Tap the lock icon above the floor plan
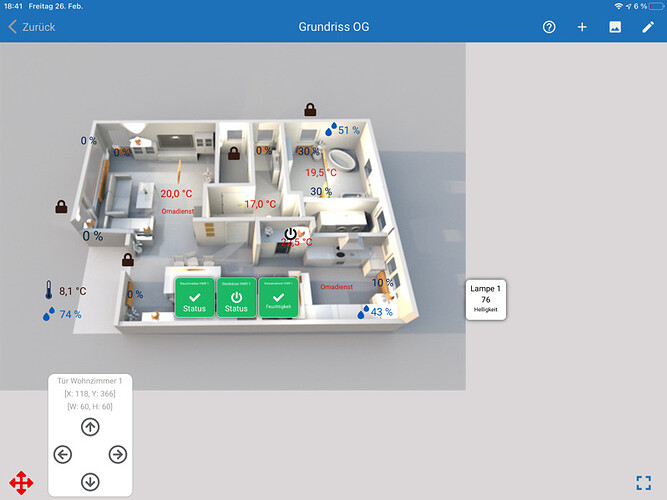 tap(310, 109)
